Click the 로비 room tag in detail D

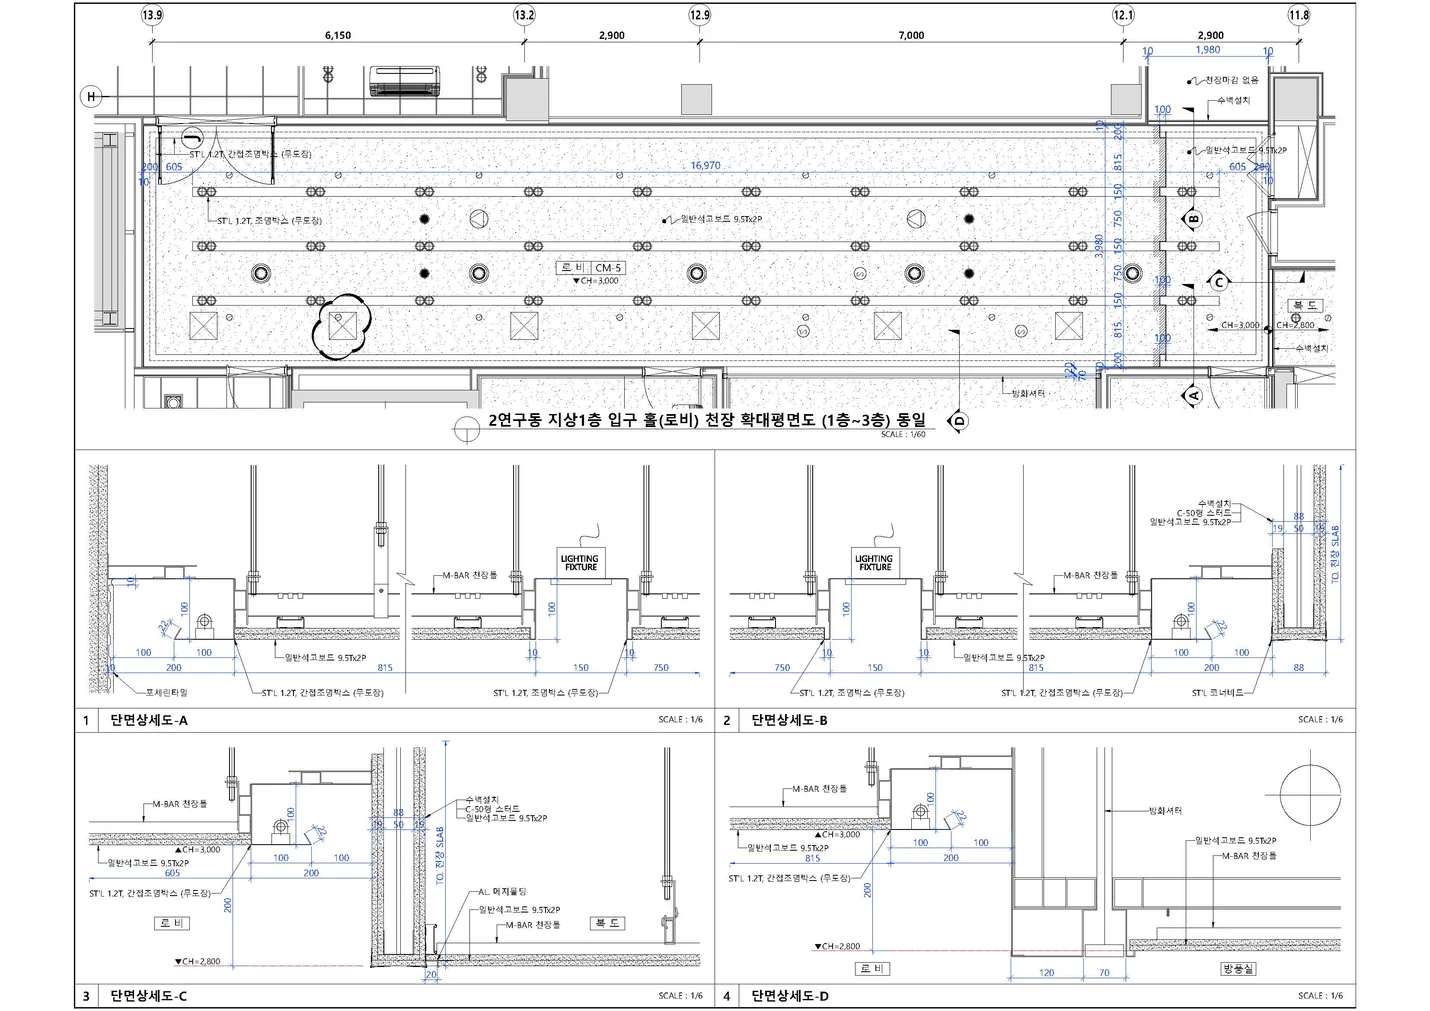pyautogui.click(x=873, y=969)
